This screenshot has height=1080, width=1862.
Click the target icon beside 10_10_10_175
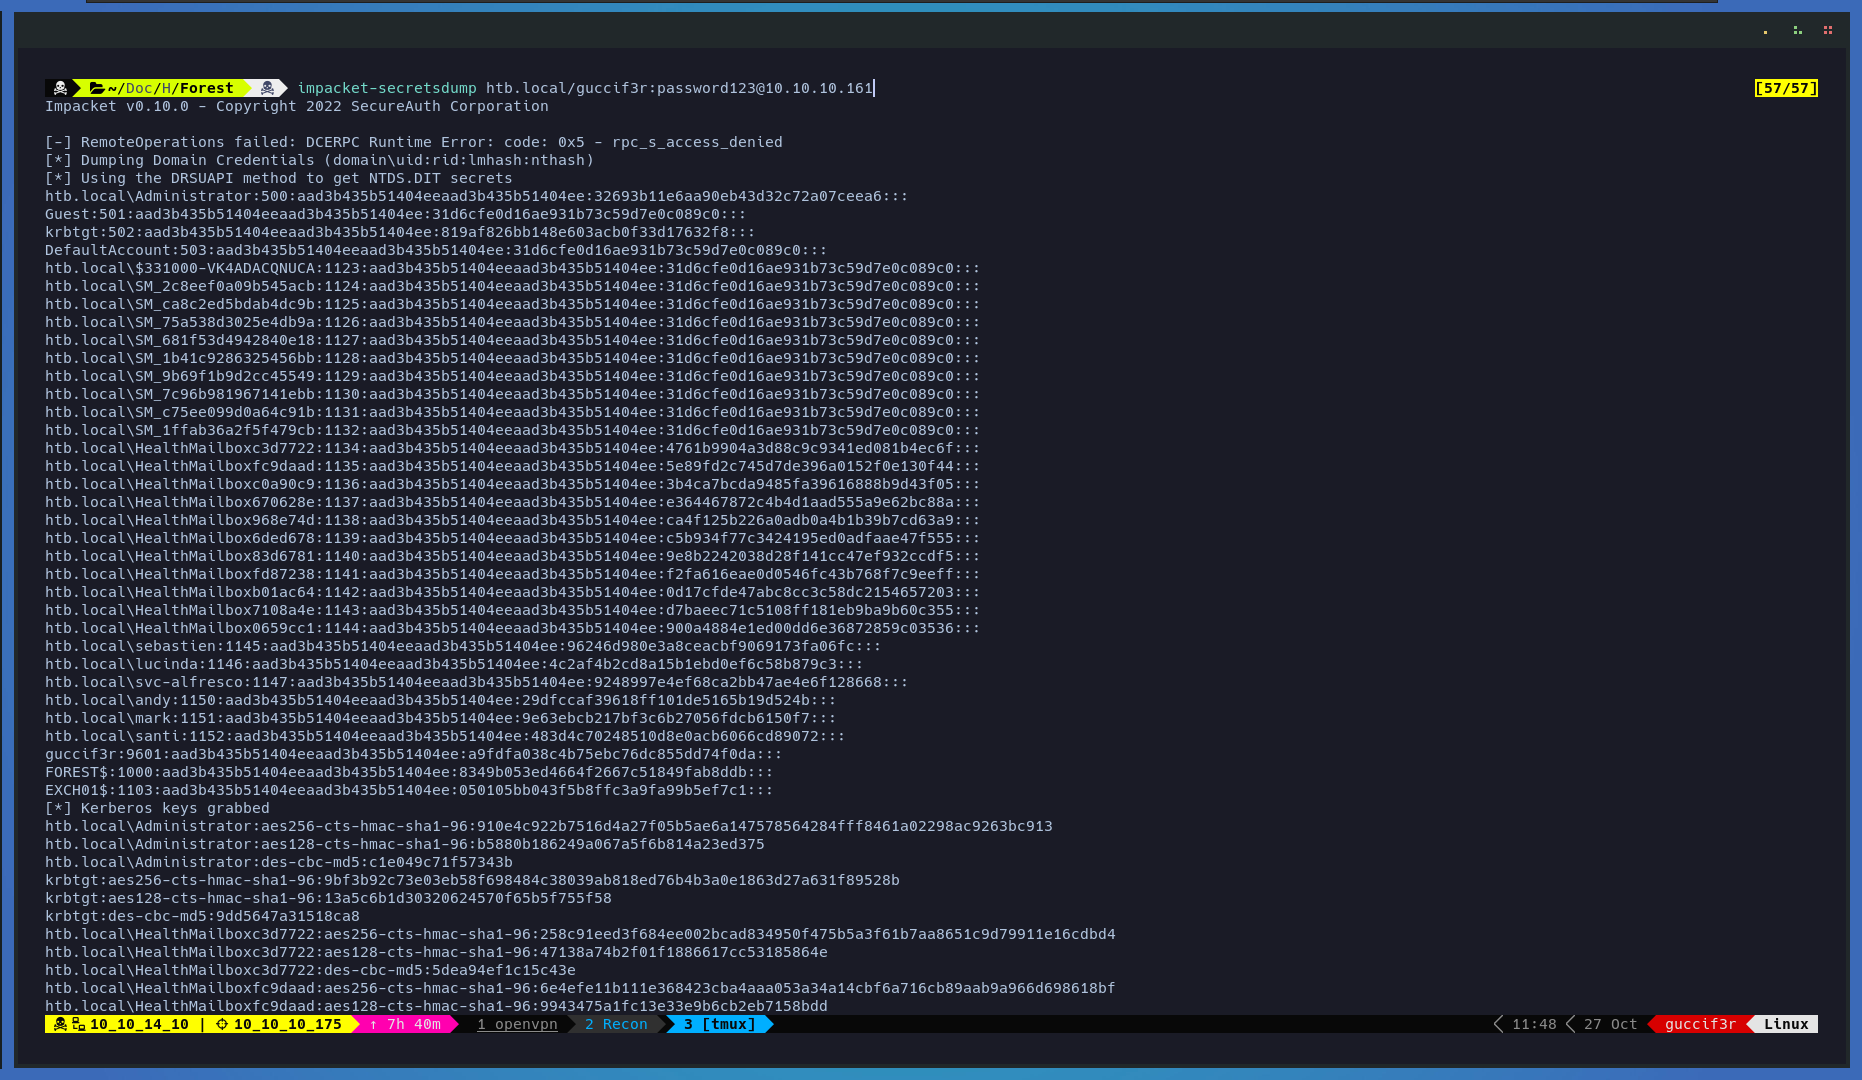(222, 1024)
